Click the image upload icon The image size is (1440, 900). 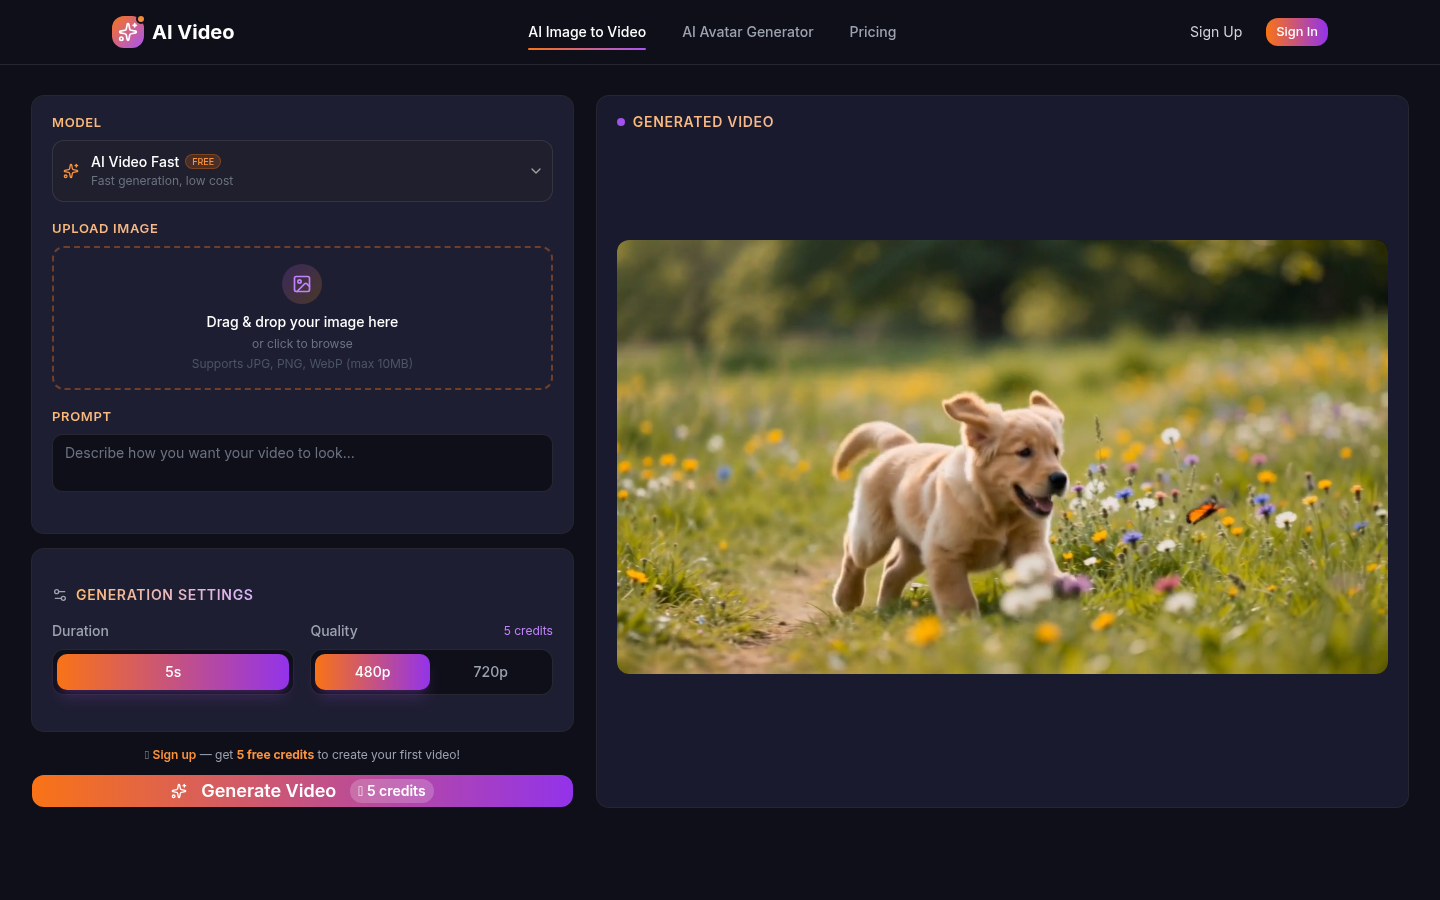(302, 284)
